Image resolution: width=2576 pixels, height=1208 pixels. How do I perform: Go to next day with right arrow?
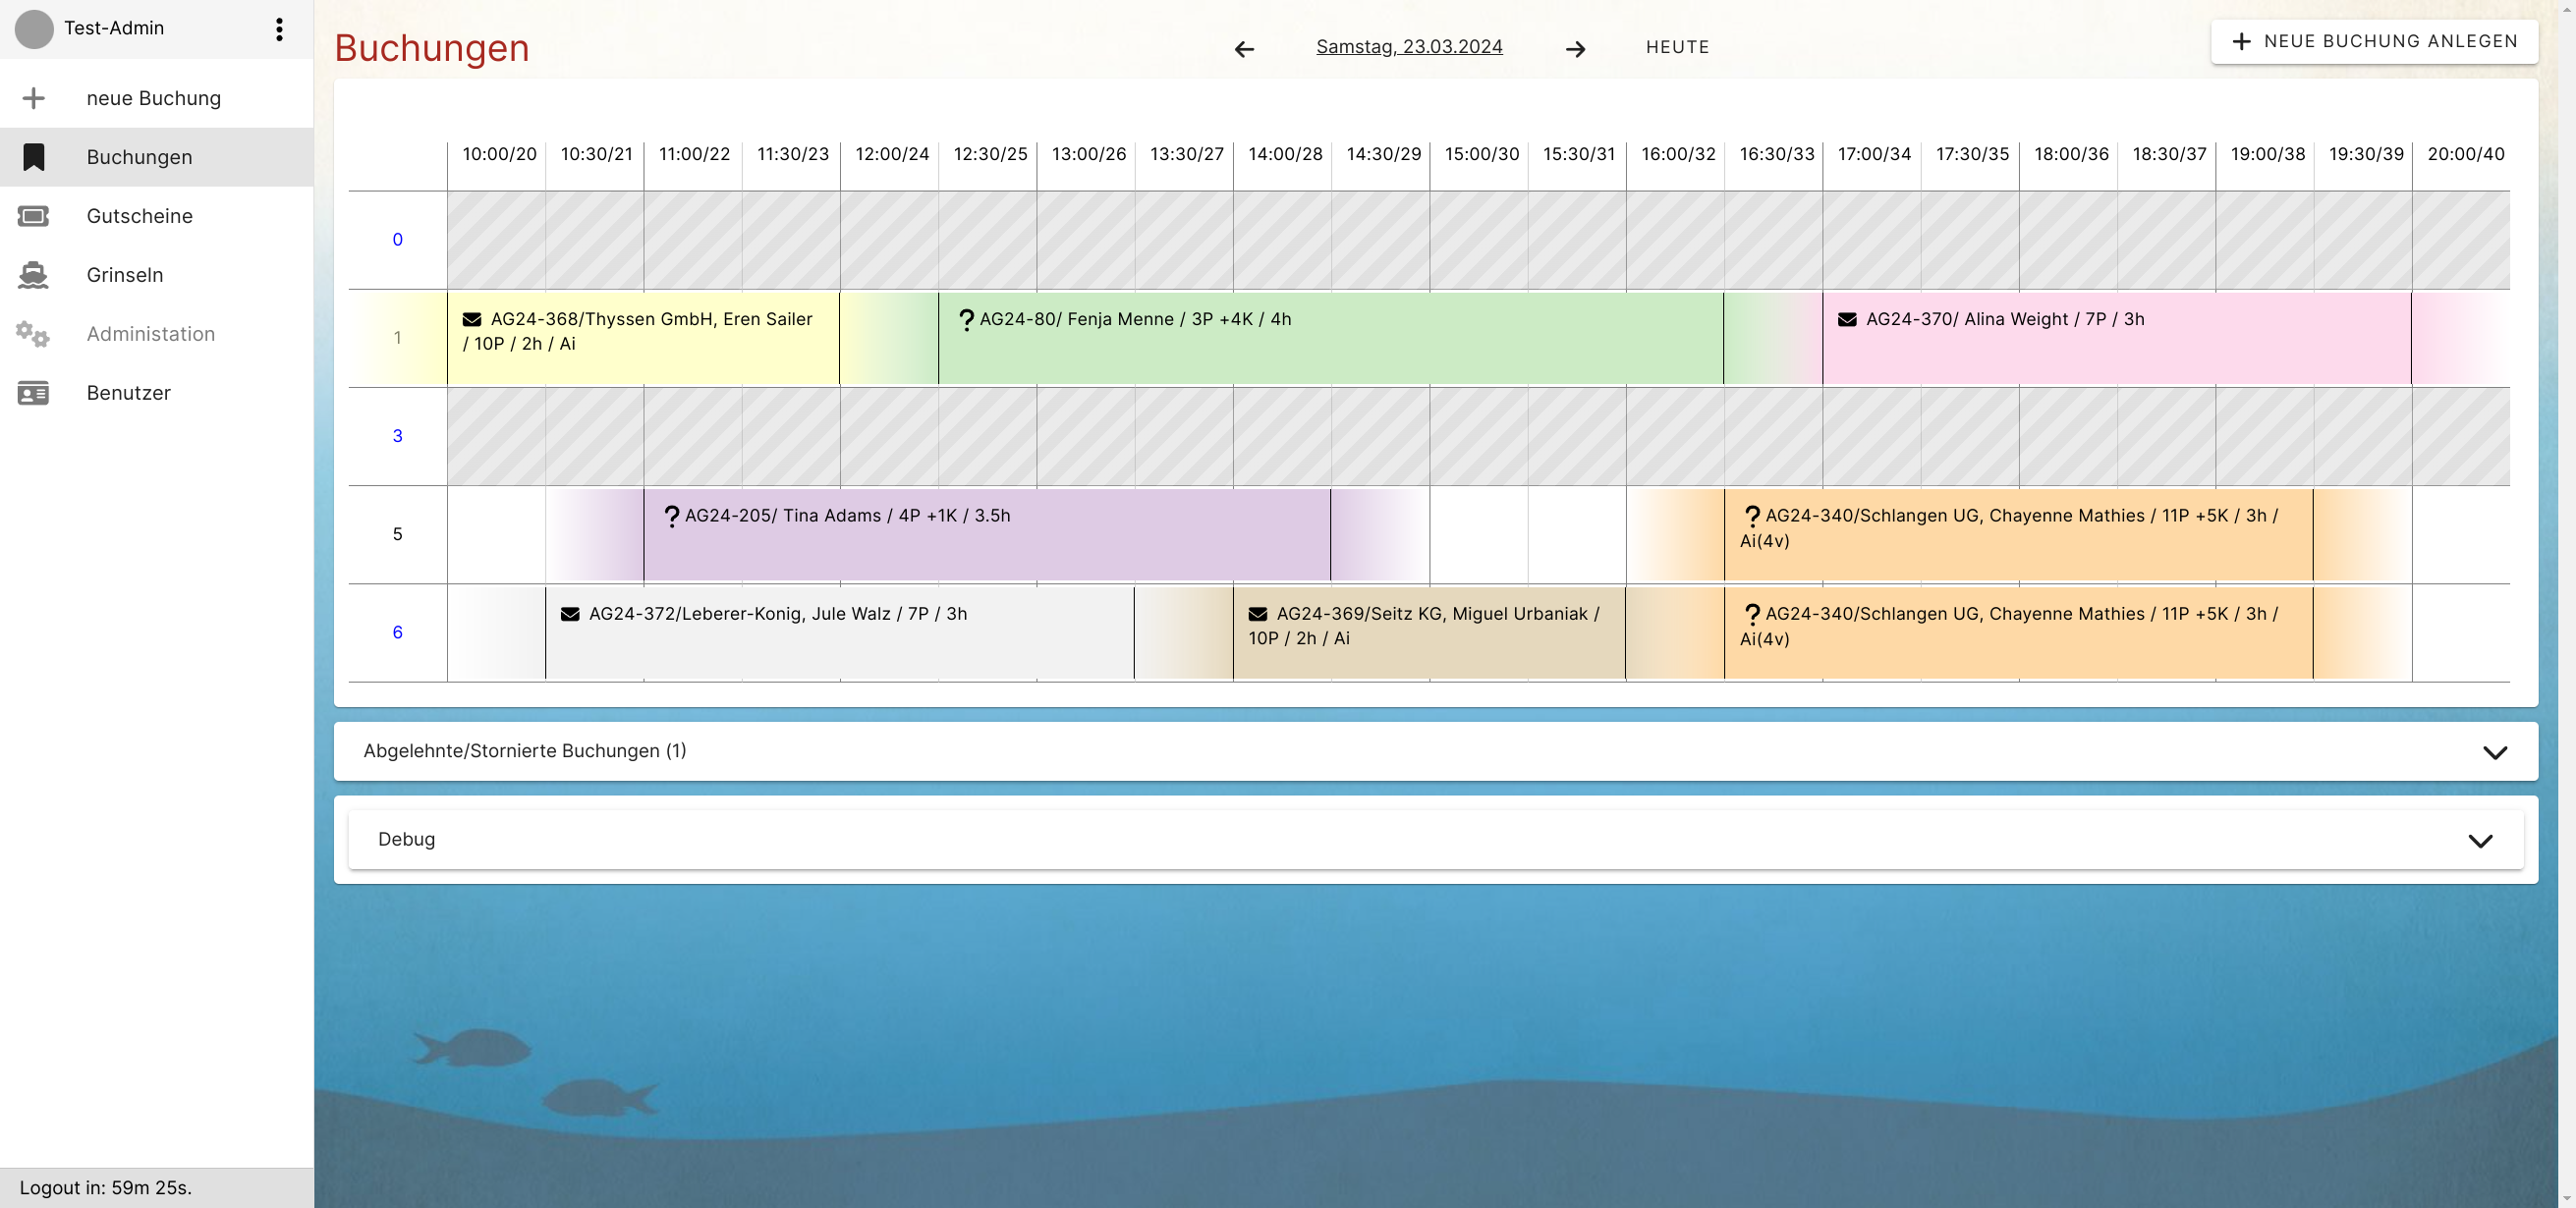click(x=1575, y=49)
